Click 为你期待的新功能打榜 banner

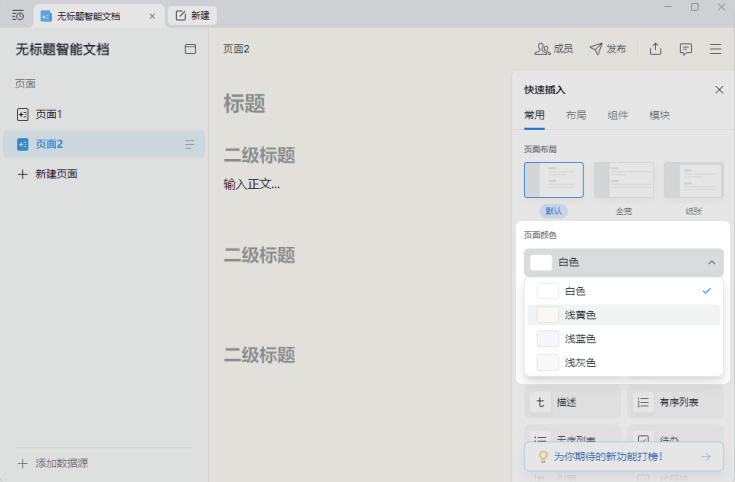(x=623, y=456)
